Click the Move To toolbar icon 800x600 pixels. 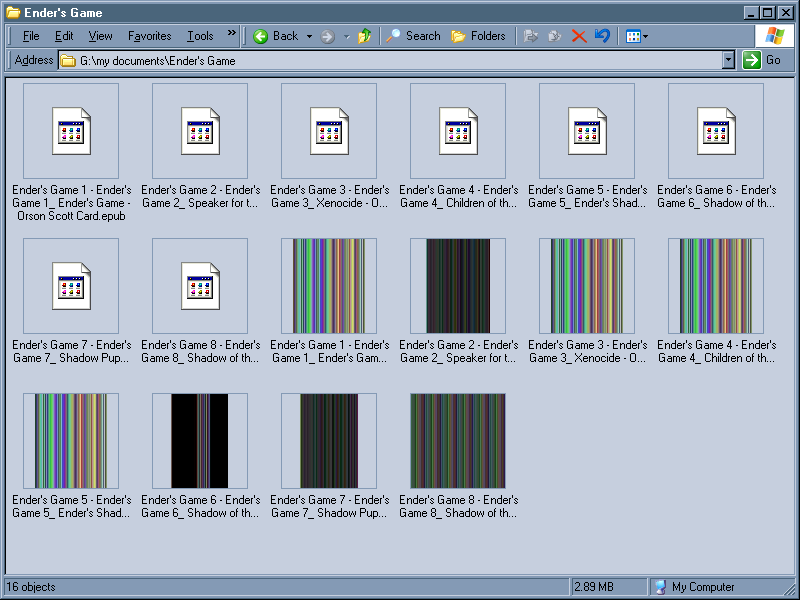point(531,36)
